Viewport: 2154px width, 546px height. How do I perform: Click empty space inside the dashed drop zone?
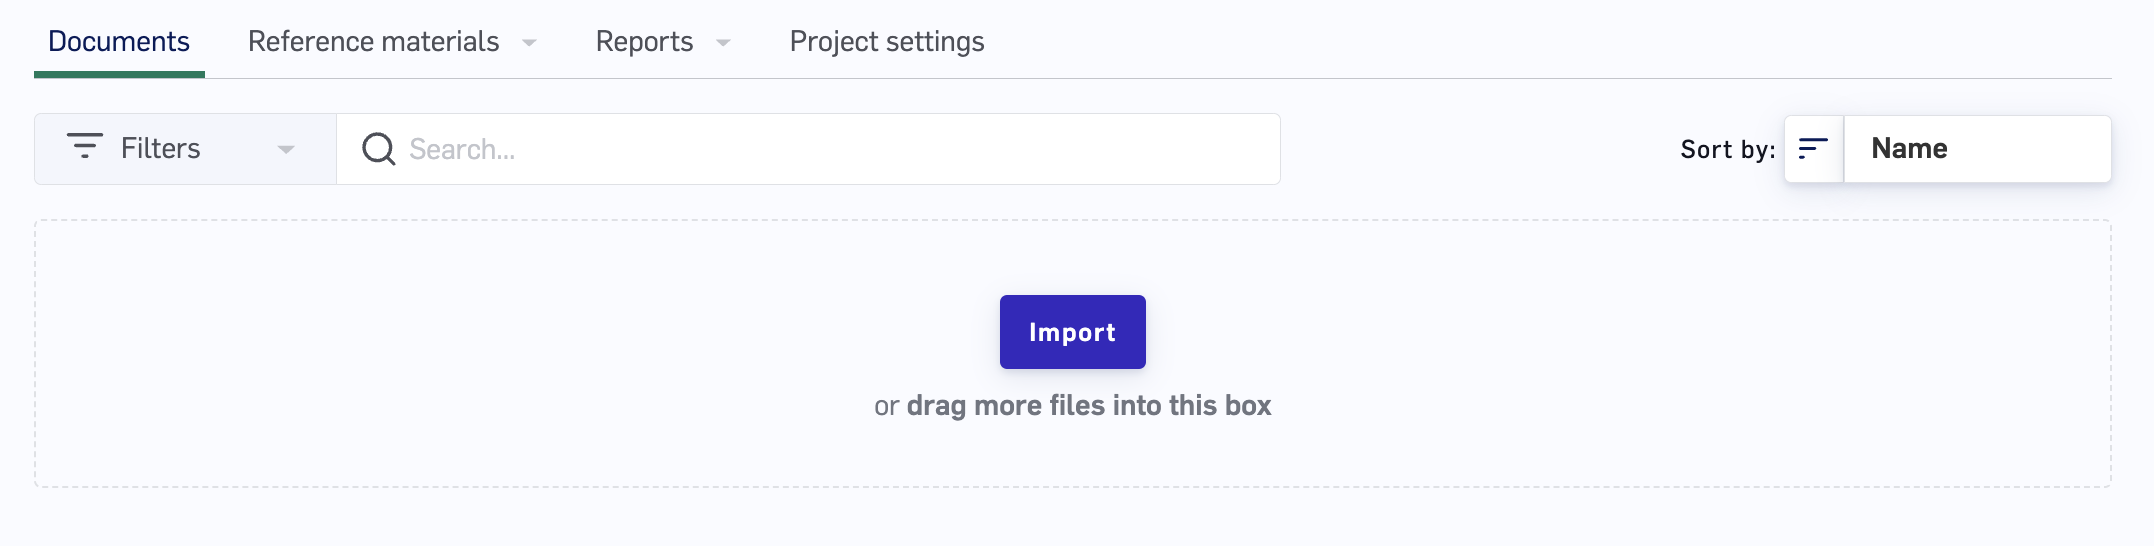pos(500,350)
